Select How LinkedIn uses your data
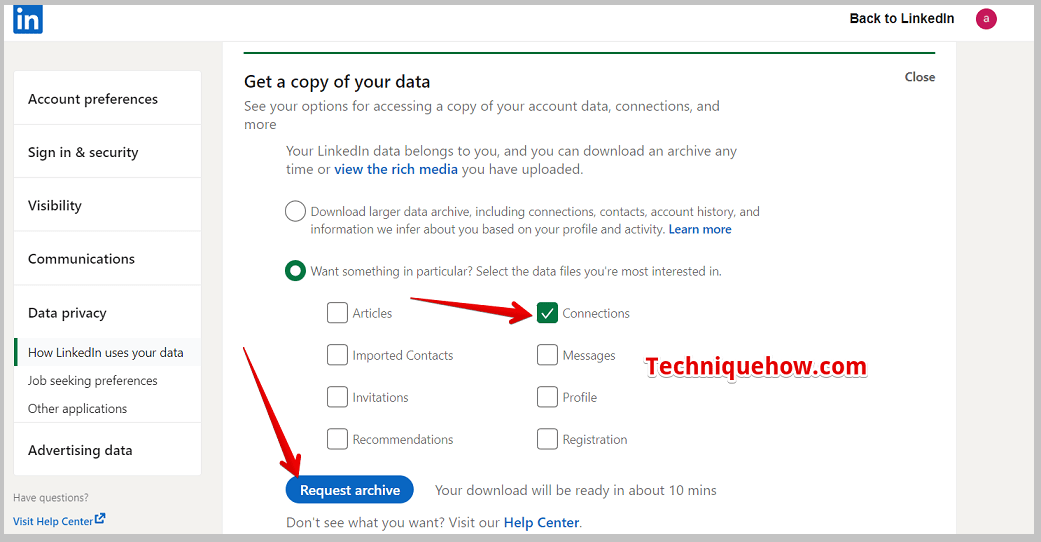The image size is (1041, 542). click(x=108, y=352)
